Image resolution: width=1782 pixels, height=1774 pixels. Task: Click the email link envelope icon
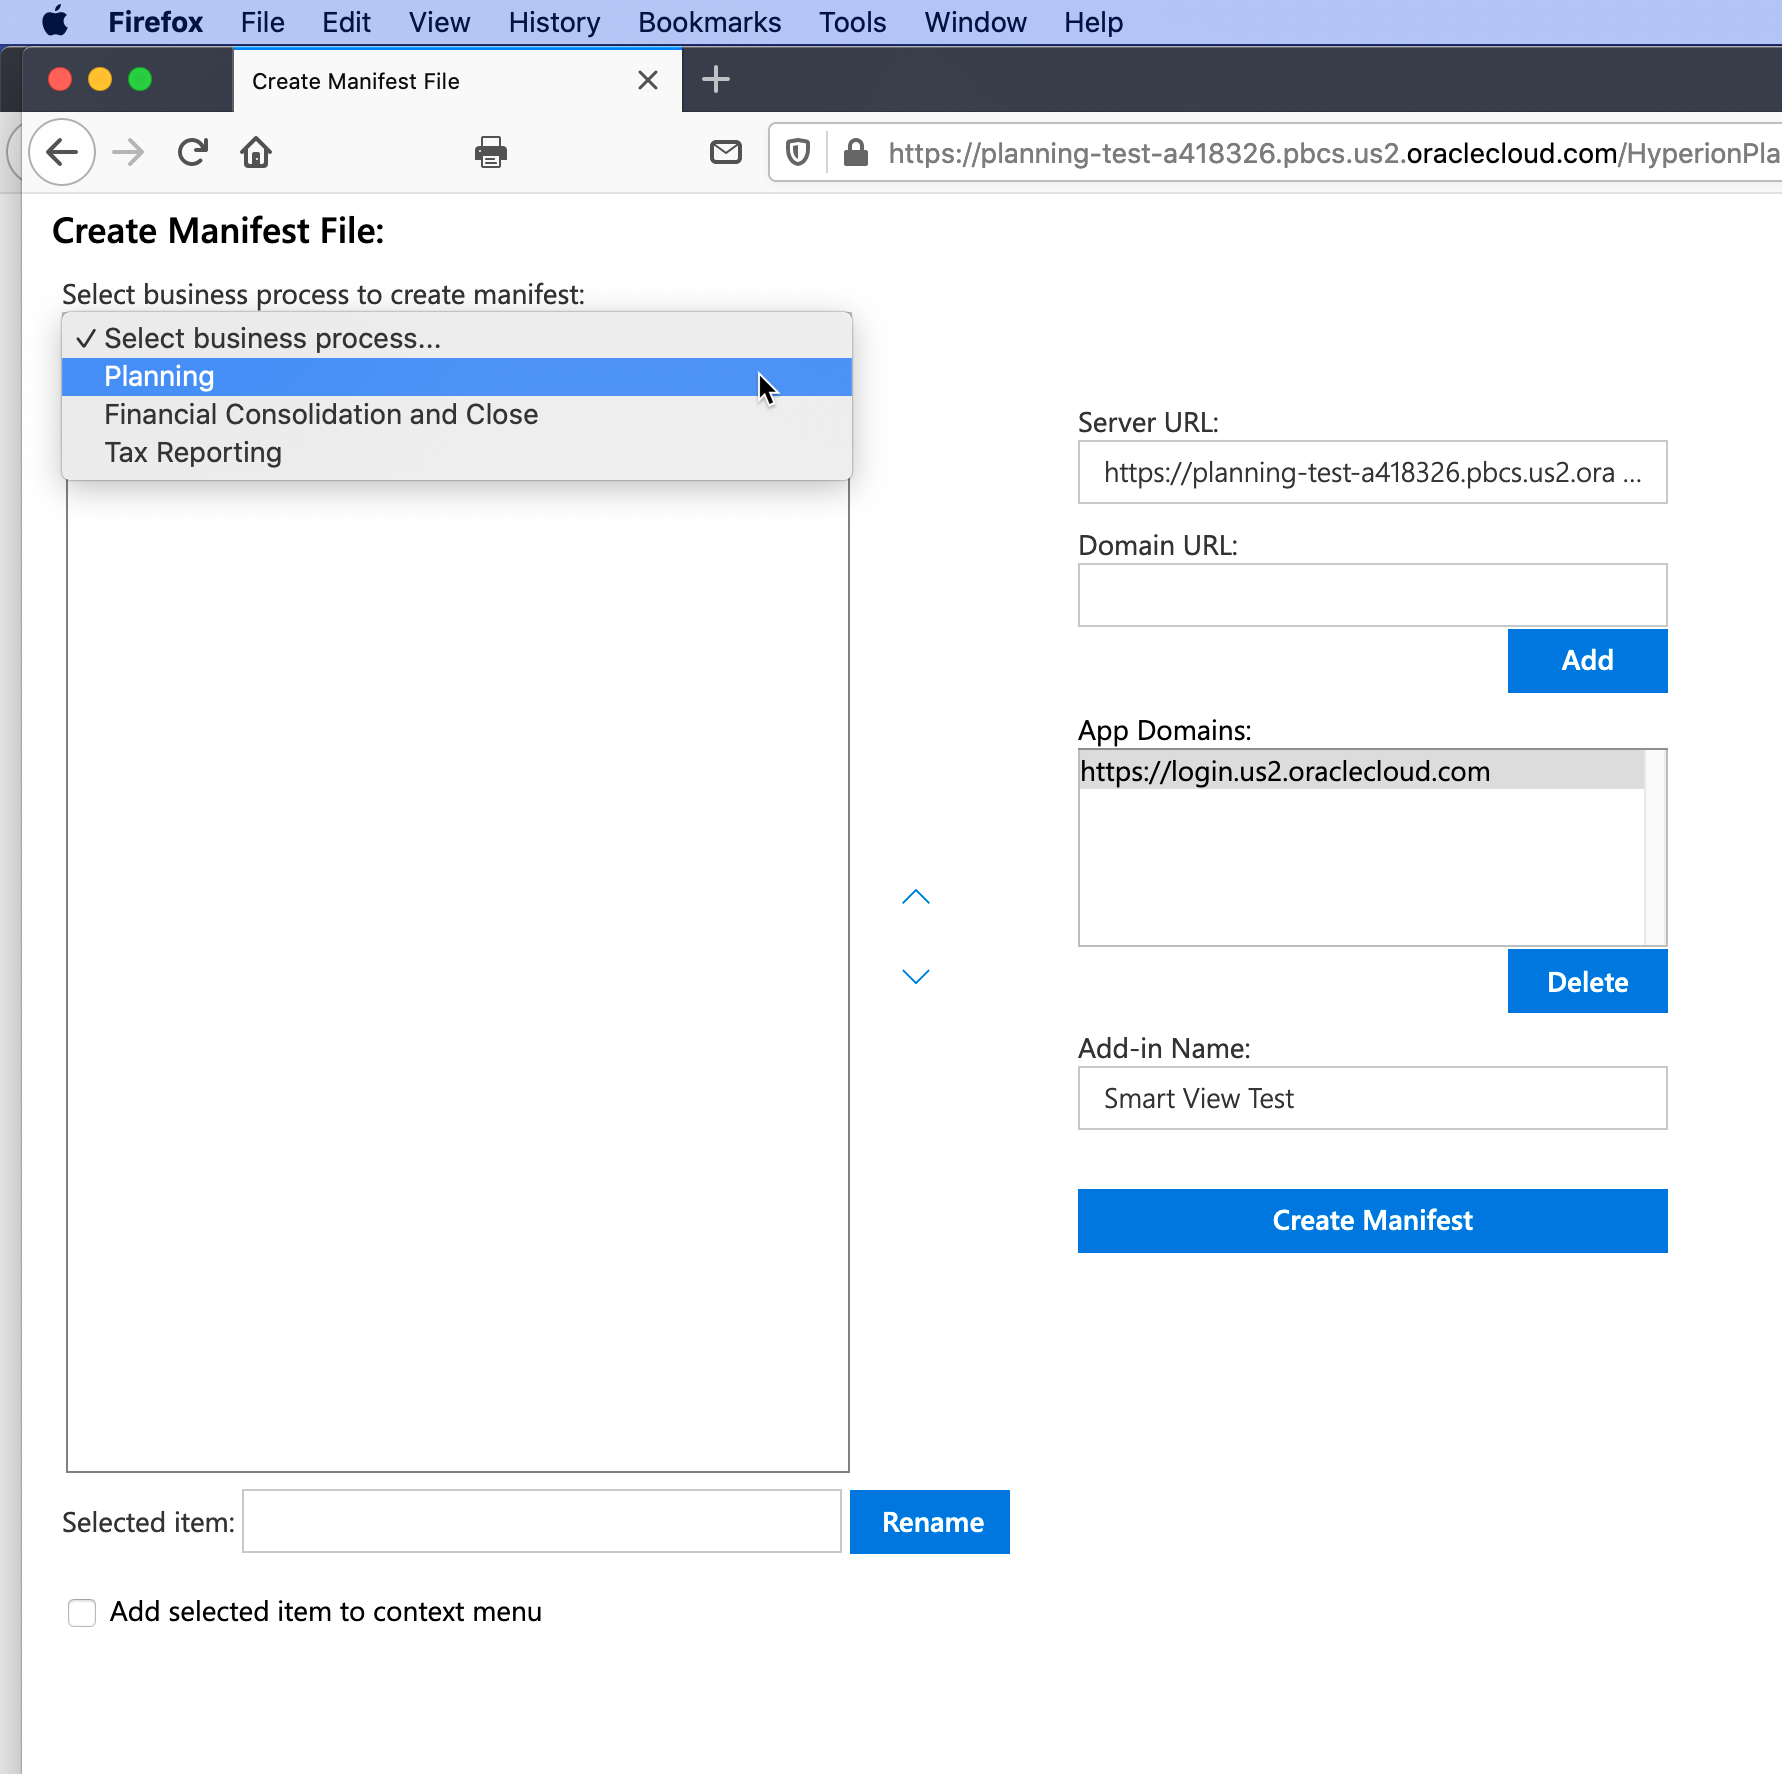pyautogui.click(x=726, y=152)
